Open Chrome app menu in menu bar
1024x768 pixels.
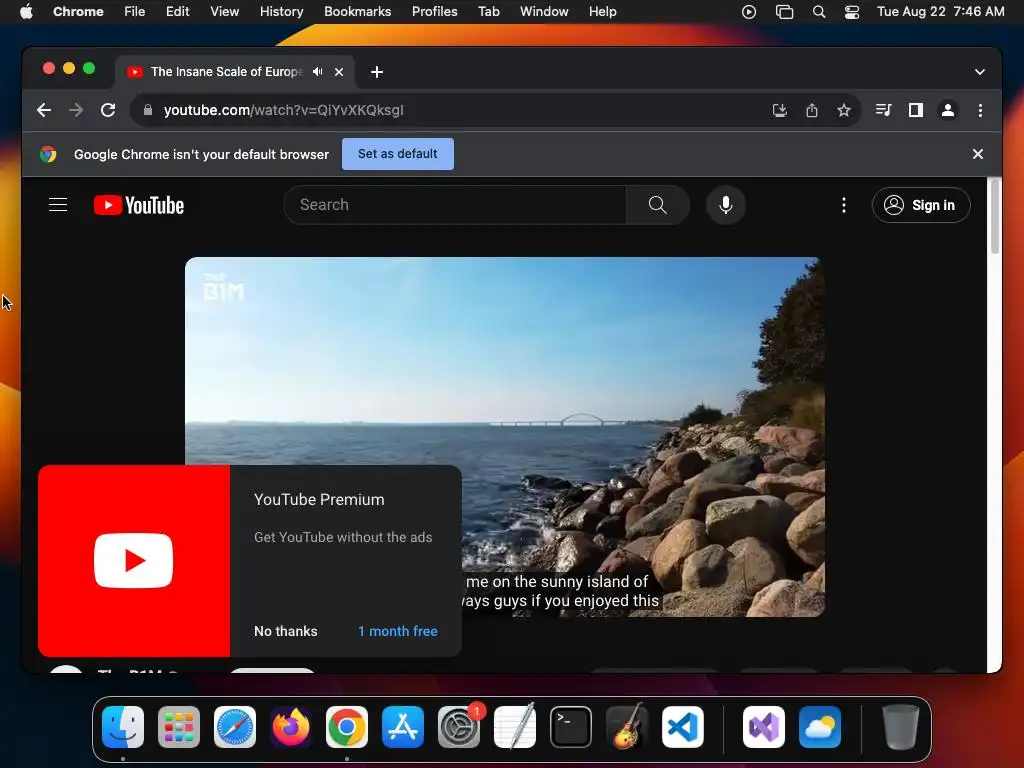click(78, 12)
